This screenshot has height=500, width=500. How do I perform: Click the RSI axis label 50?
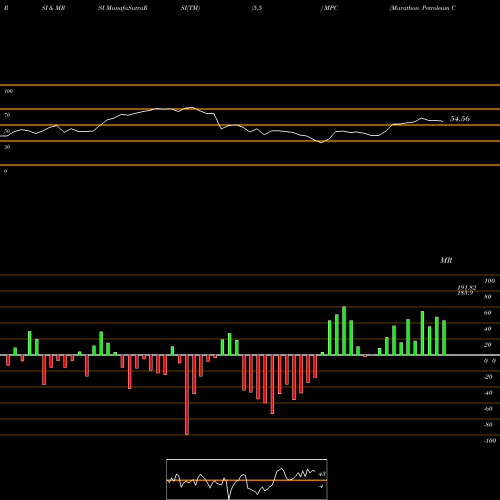7,131
